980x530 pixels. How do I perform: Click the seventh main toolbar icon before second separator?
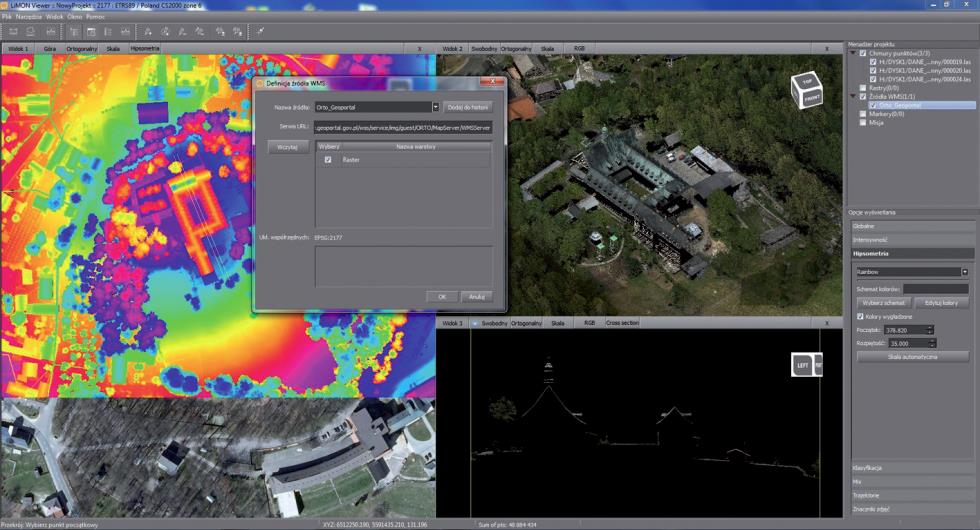(126, 31)
